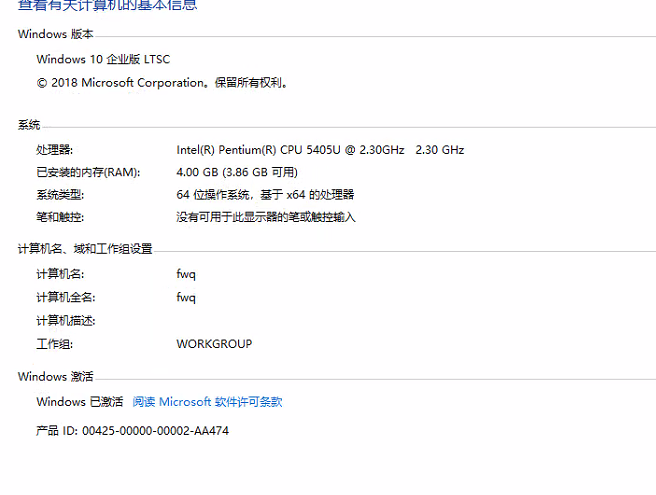Click the Windows 已激活 status text

pyautogui.click(x=79, y=402)
